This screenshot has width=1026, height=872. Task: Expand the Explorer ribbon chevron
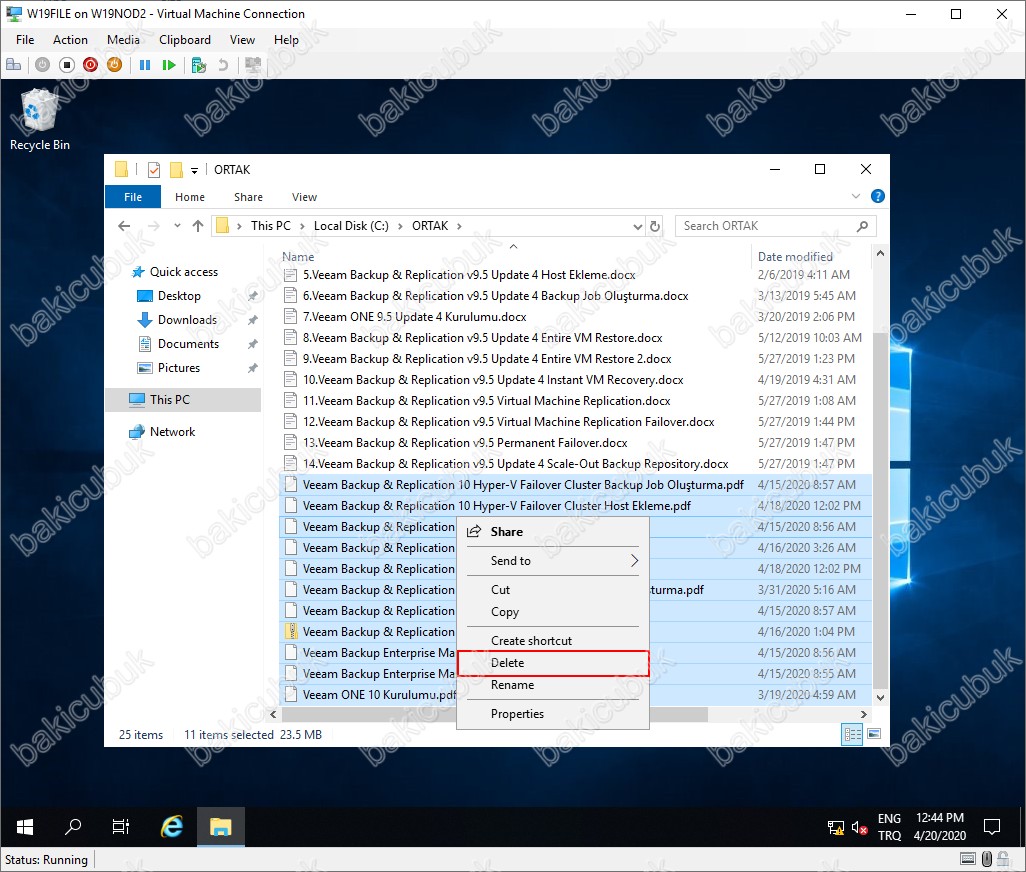pyautogui.click(x=857, y=197)
